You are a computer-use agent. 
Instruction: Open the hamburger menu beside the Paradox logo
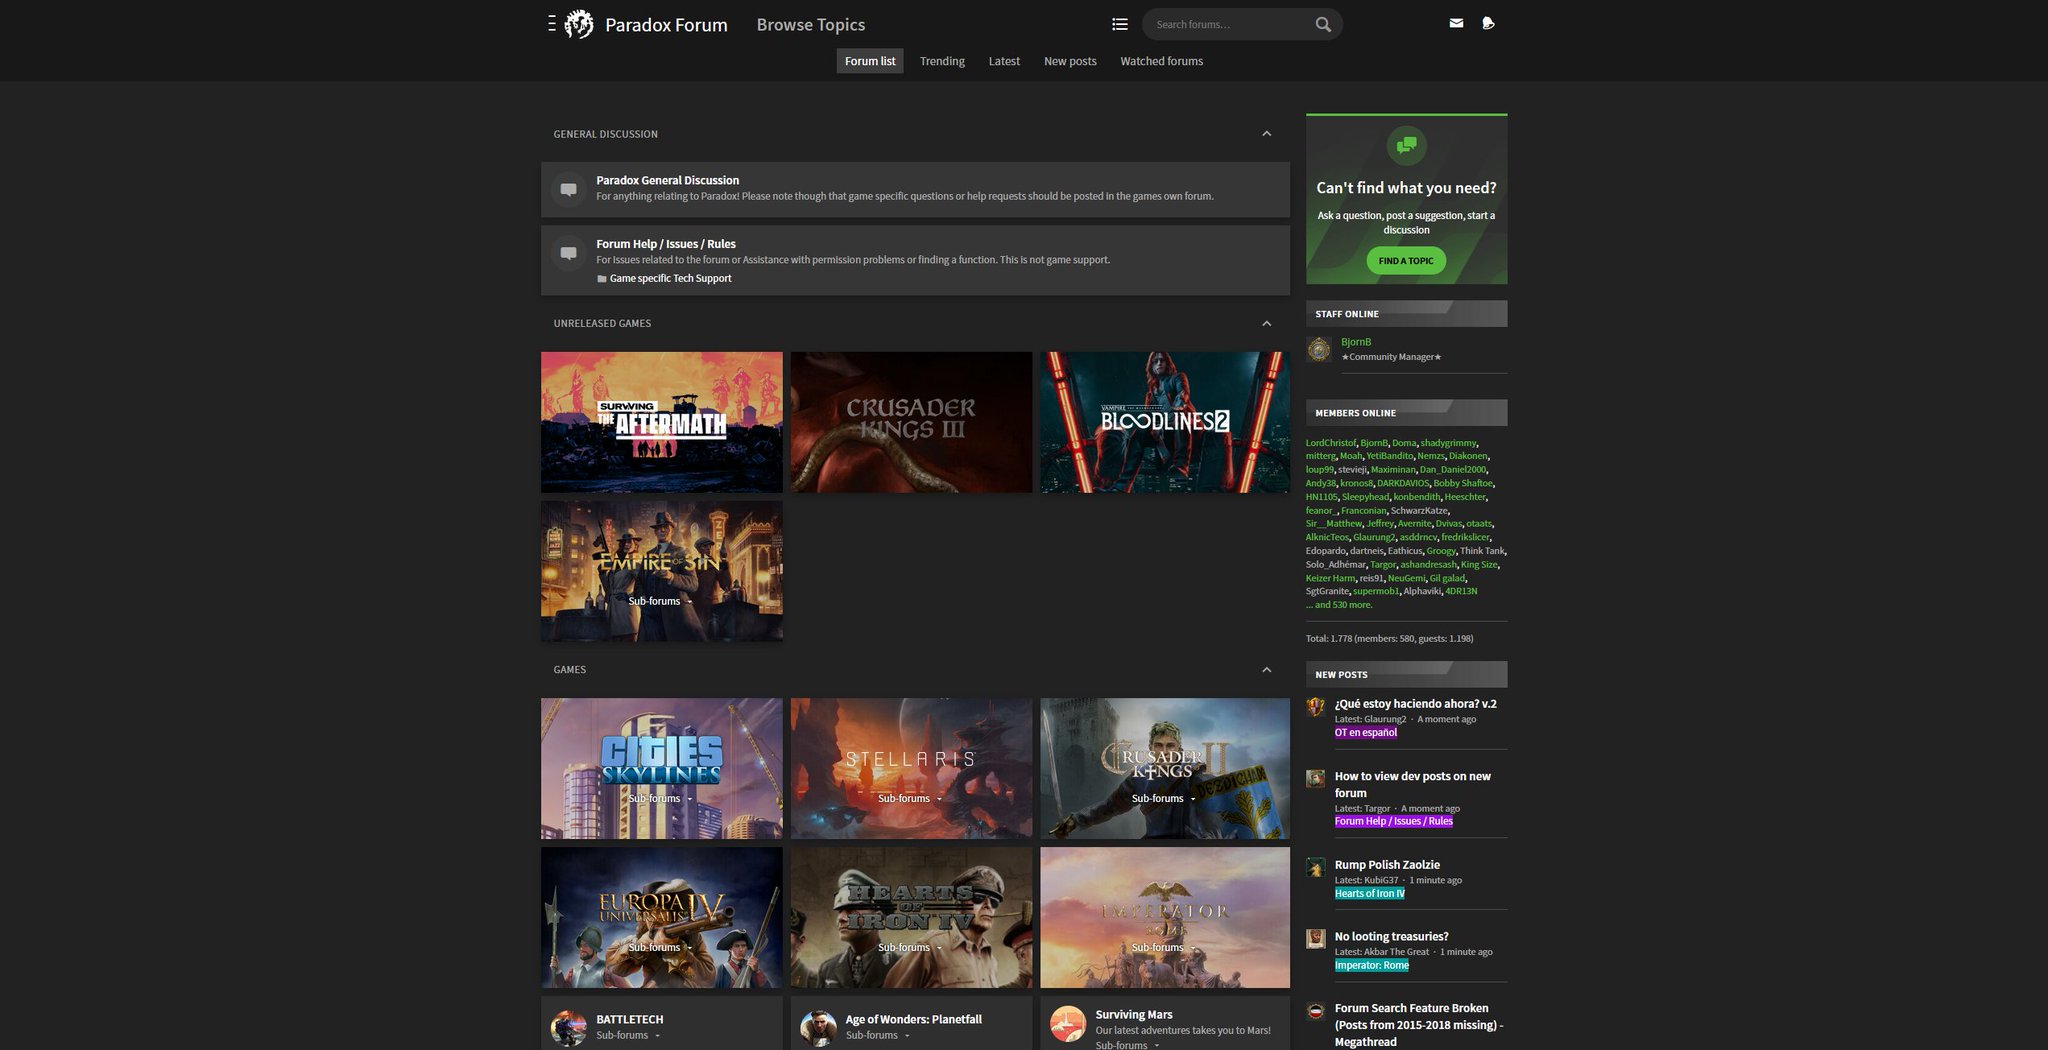(551, 24)
